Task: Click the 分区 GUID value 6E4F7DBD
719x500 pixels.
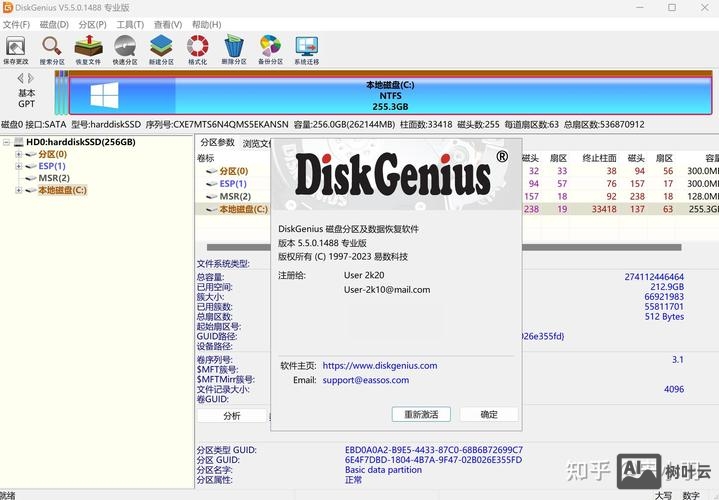Action: coord(433,460)
